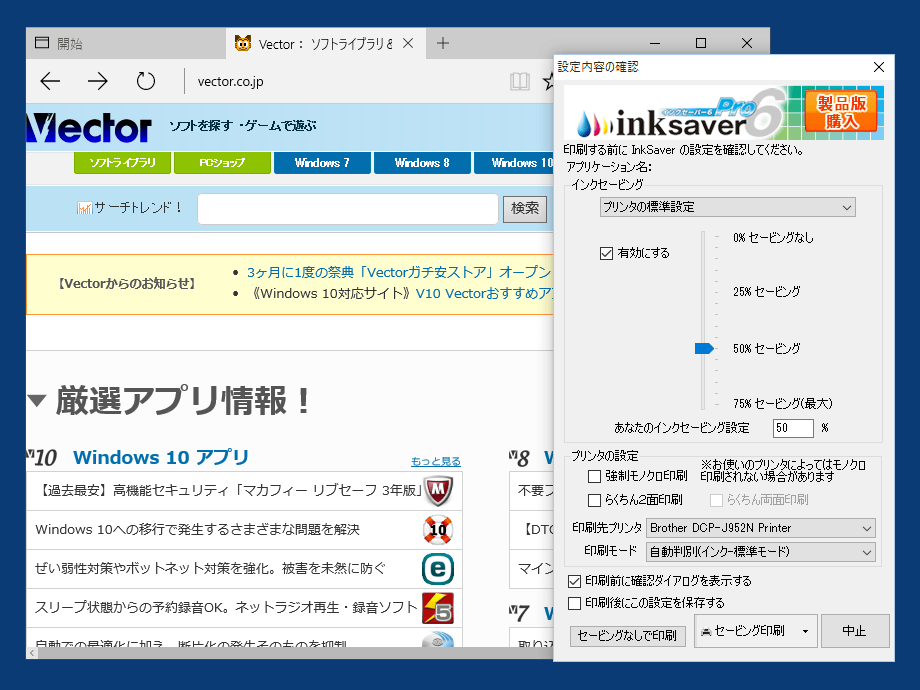Click the inksaver 6 Pro banner logo
This screenshot has width=920, height=690.
[x=681, y=114]
